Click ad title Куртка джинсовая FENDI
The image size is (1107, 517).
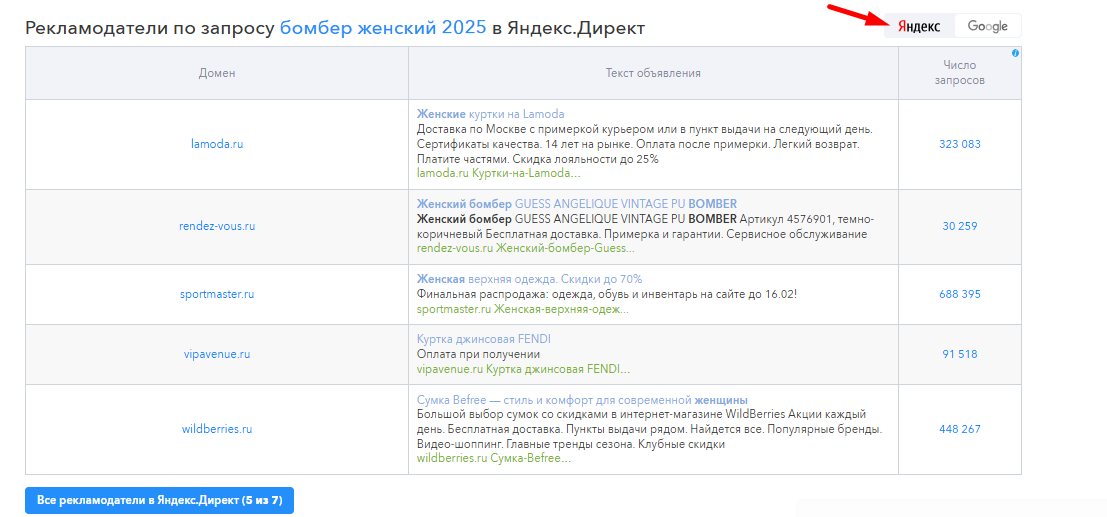click(x=483, y=339)
